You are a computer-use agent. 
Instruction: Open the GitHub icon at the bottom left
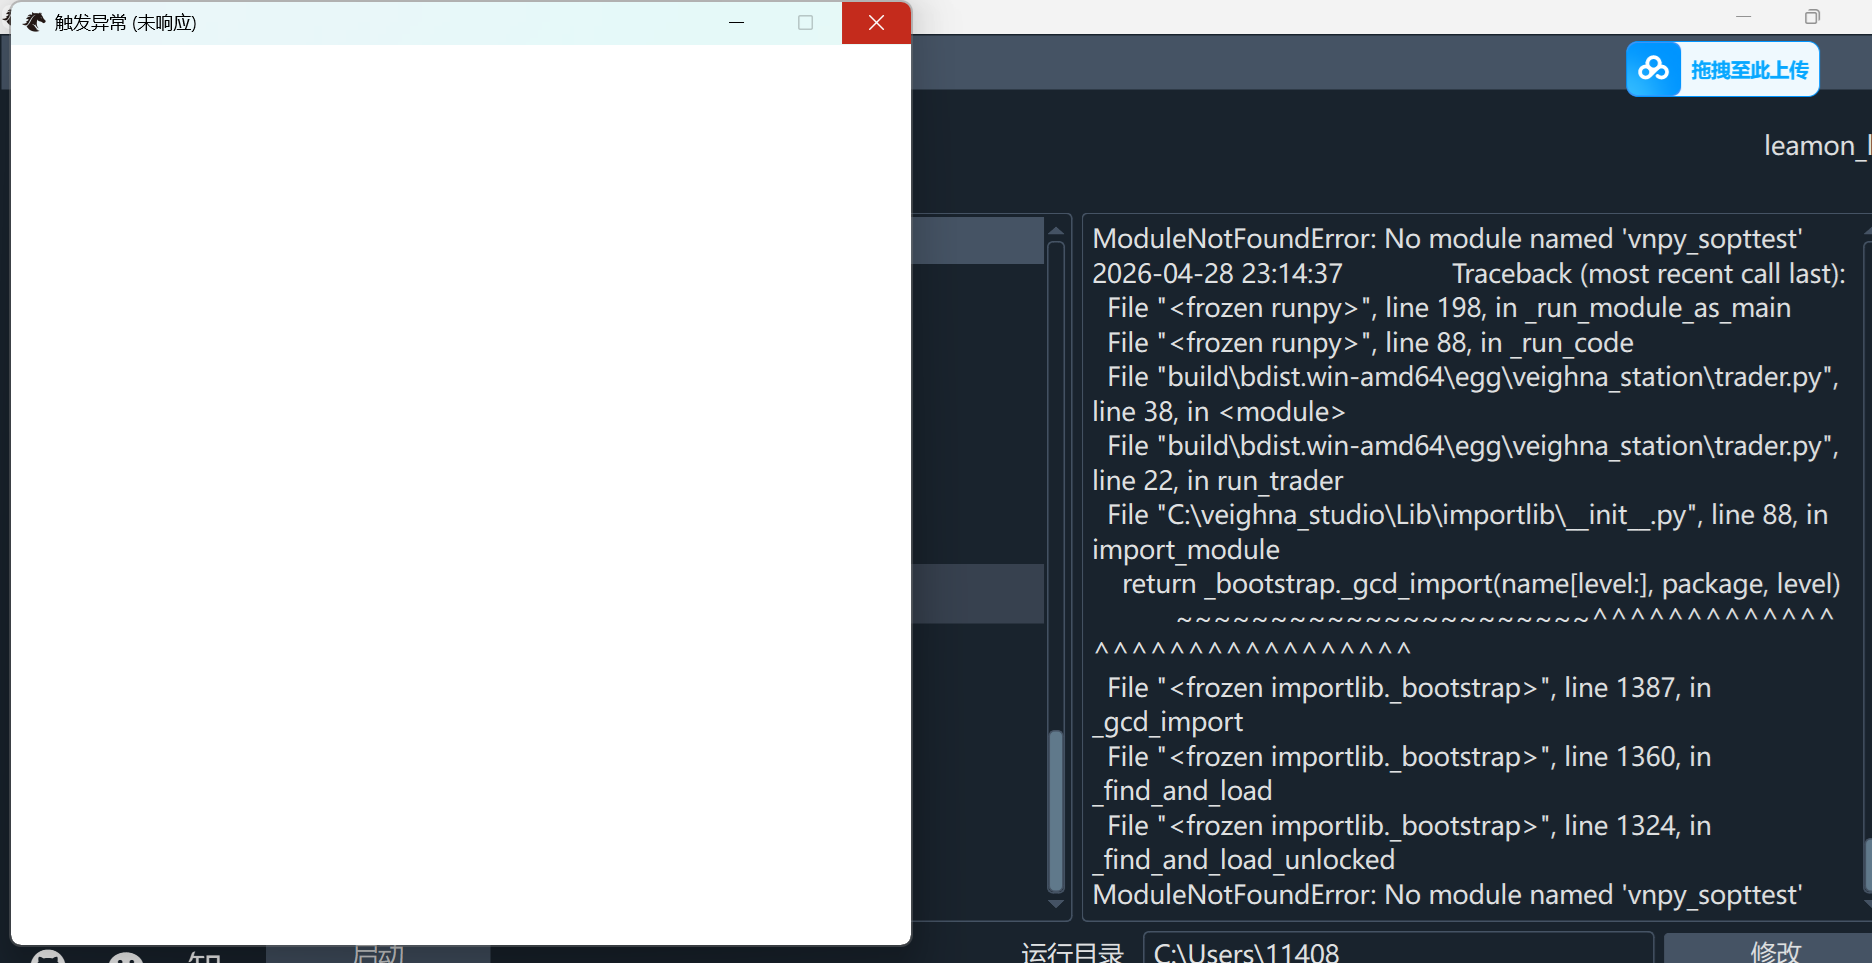tap(47, 957)
